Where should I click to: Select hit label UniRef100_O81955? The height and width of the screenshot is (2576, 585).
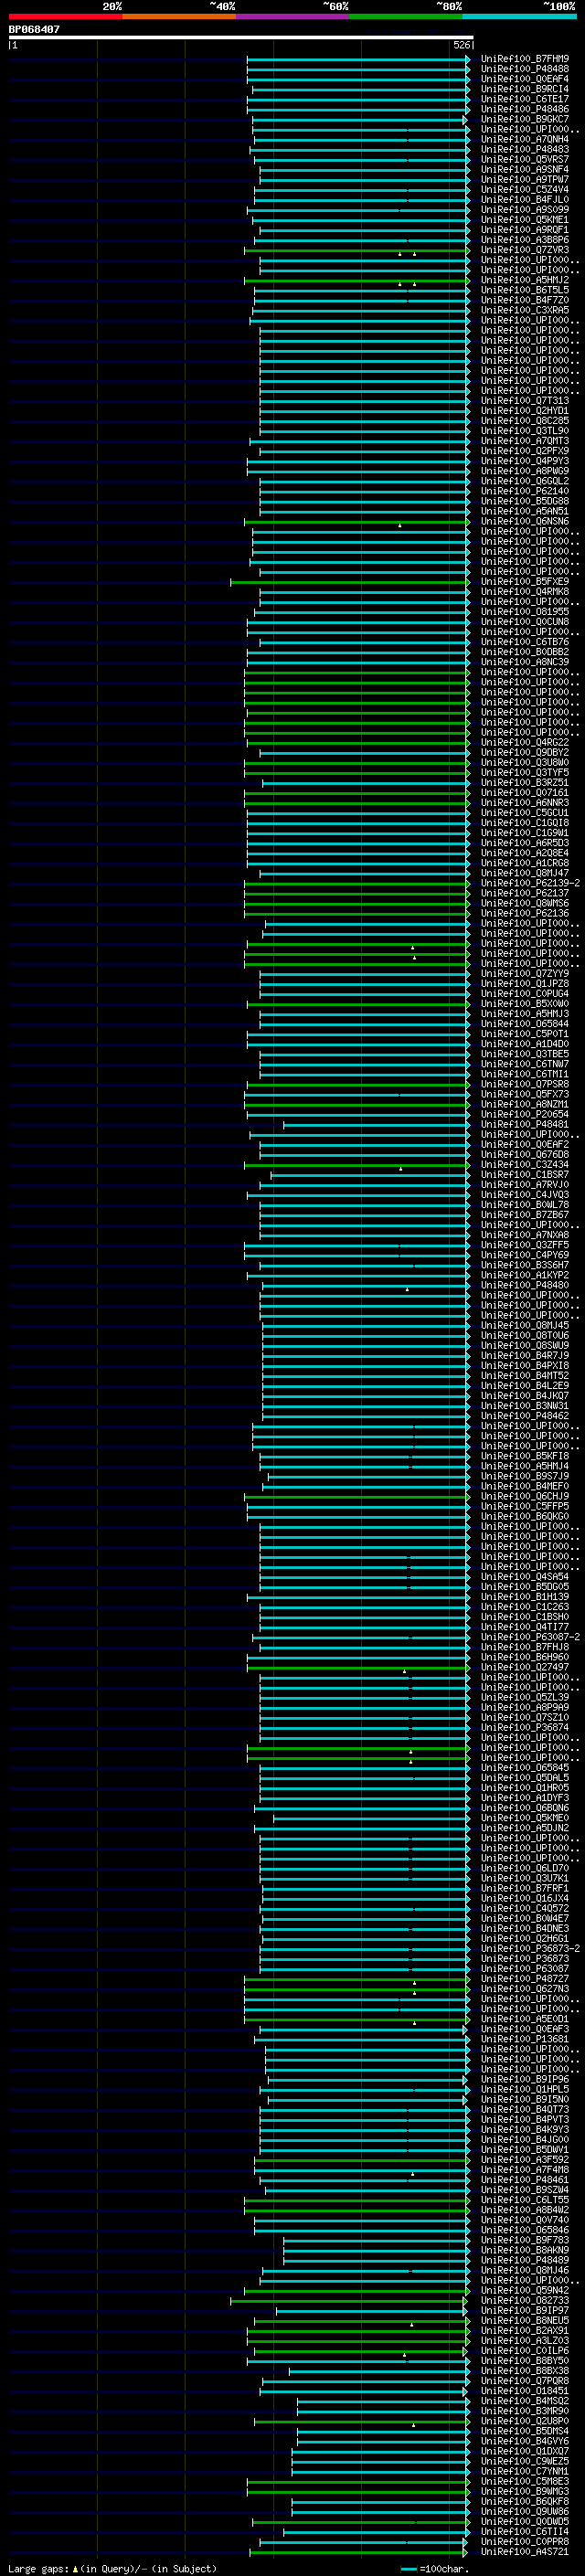click(524, 611)
